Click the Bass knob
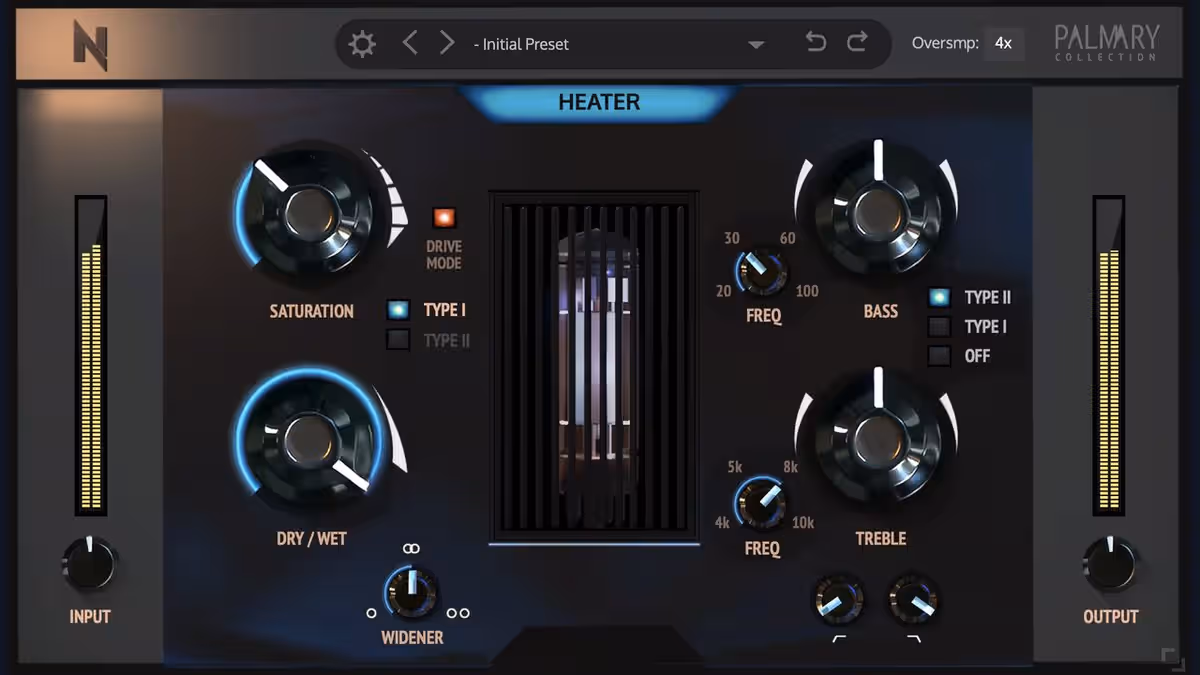 click(x=877, y=212)
